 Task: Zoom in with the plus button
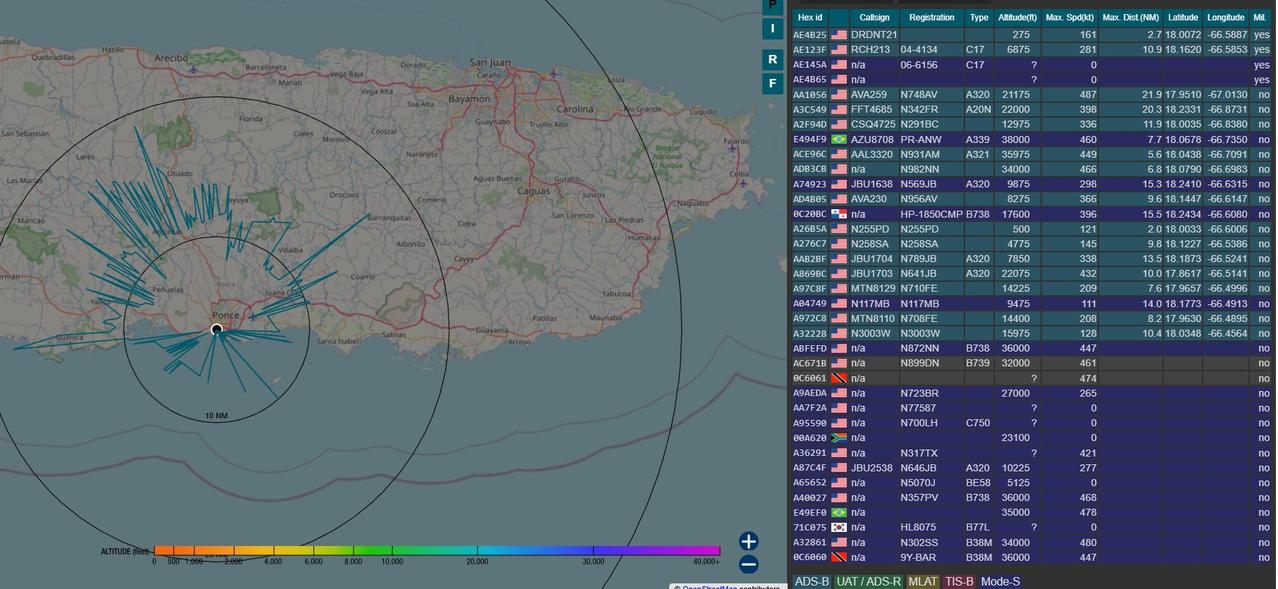point(748,541)
